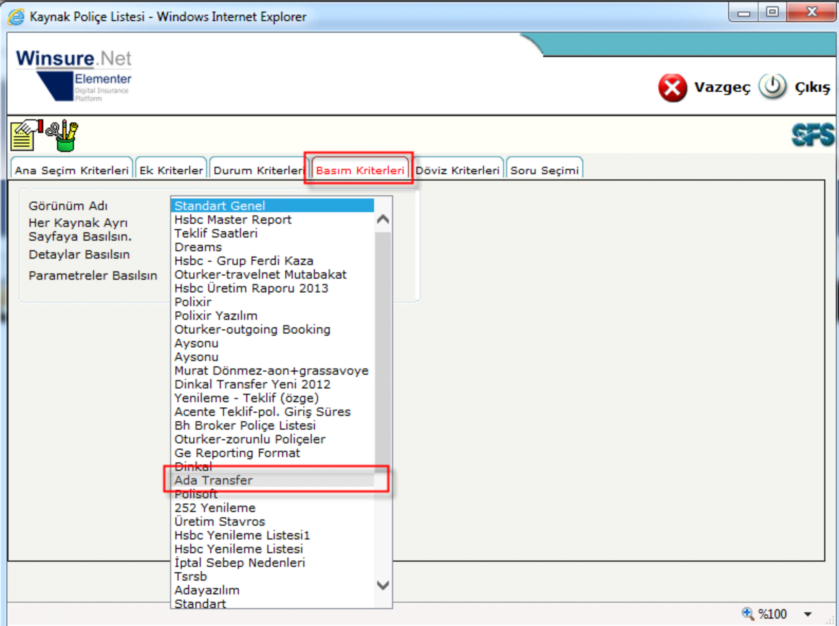Click the SFS logo

[x=811, y=135]
